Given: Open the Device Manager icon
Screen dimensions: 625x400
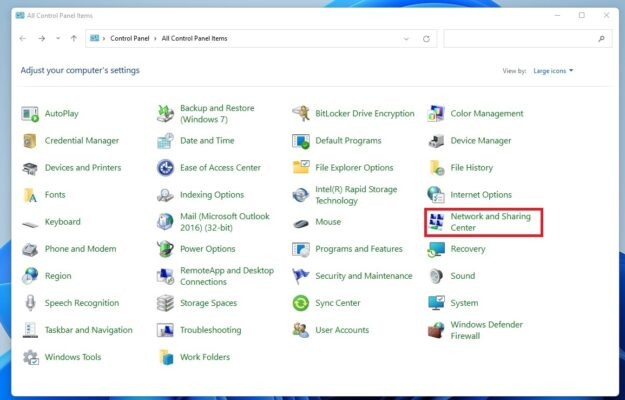Looking at the screenshot, I should click(x=436, y=141).
